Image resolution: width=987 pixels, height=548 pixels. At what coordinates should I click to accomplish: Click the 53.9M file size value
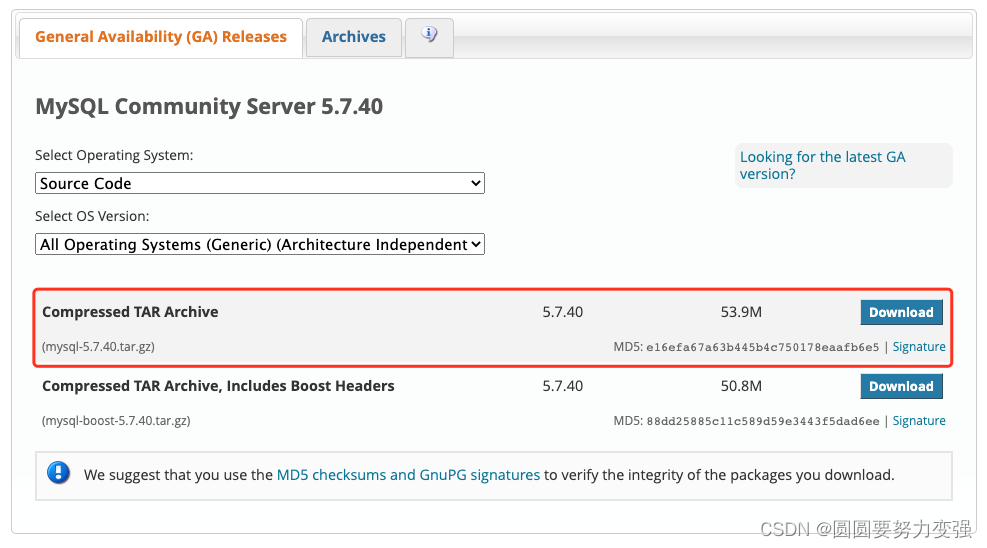pyautogui.click(x=741, y=312)
